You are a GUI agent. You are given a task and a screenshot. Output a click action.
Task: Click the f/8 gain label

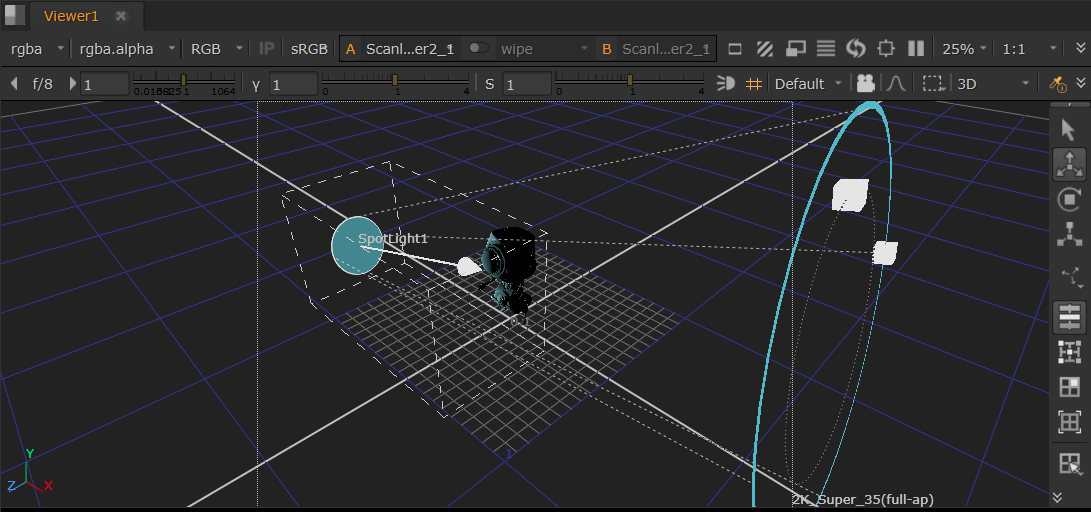(43, 84)
